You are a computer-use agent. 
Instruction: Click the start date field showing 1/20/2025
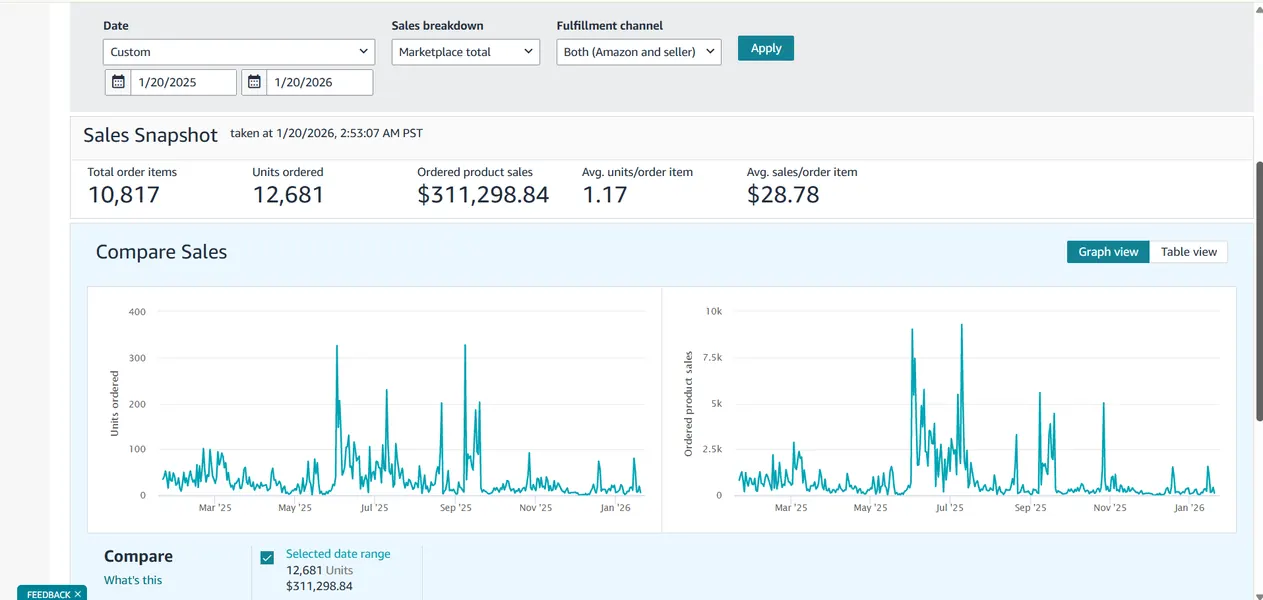tap(183, 82)
